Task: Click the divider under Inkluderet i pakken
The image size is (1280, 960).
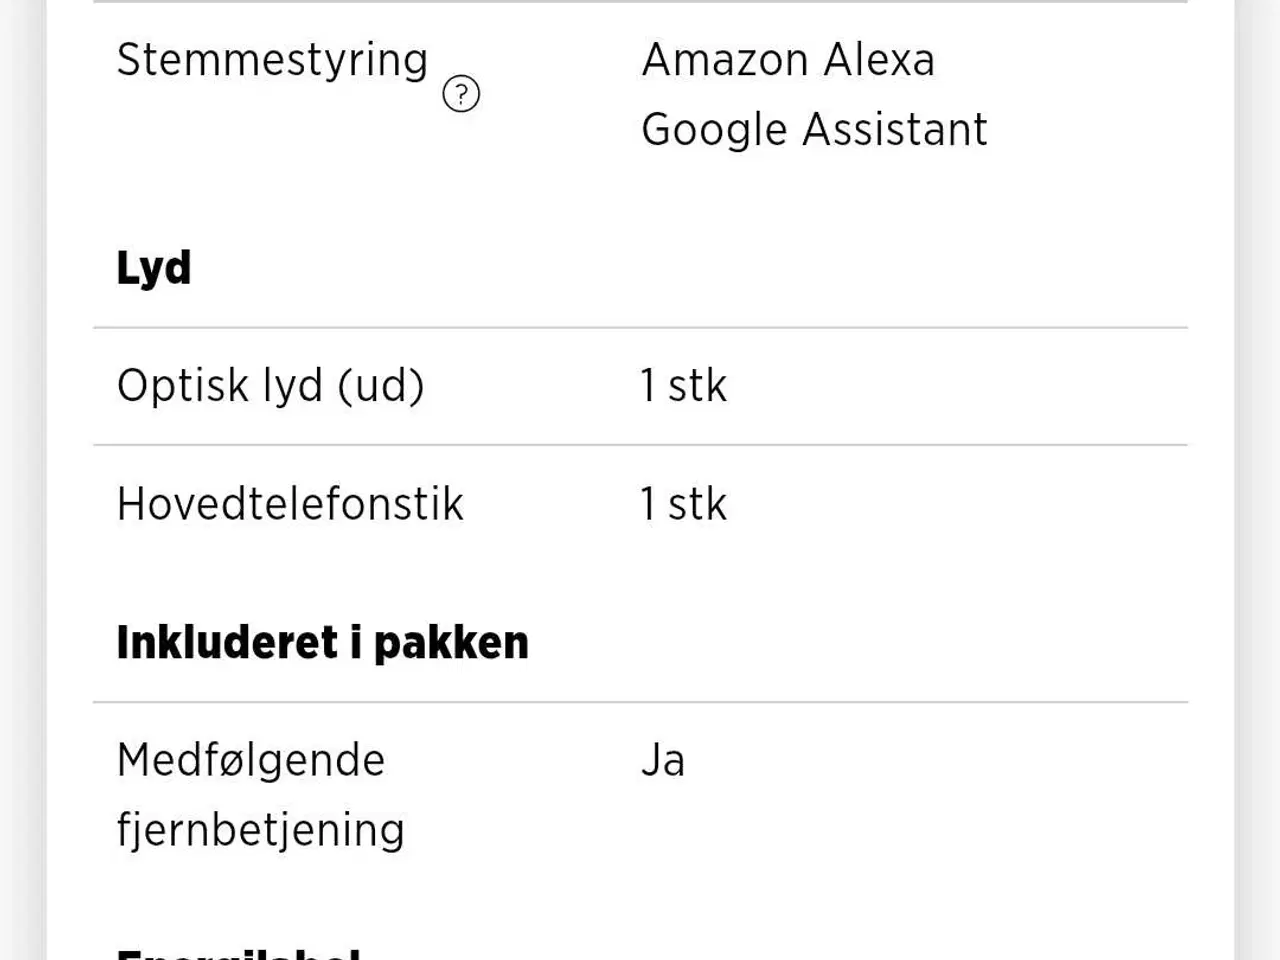Action: pos(640,698)
